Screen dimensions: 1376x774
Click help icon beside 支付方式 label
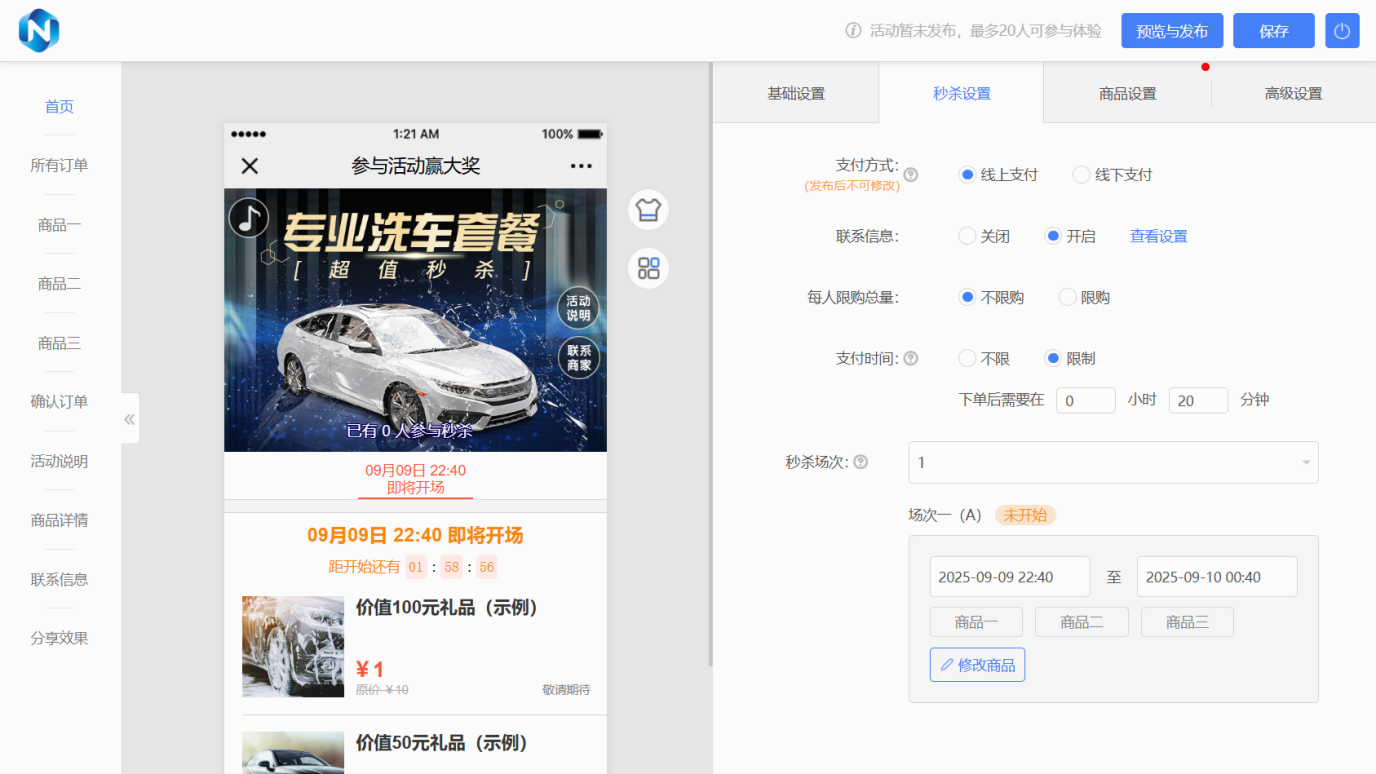[x=910, y=175]
